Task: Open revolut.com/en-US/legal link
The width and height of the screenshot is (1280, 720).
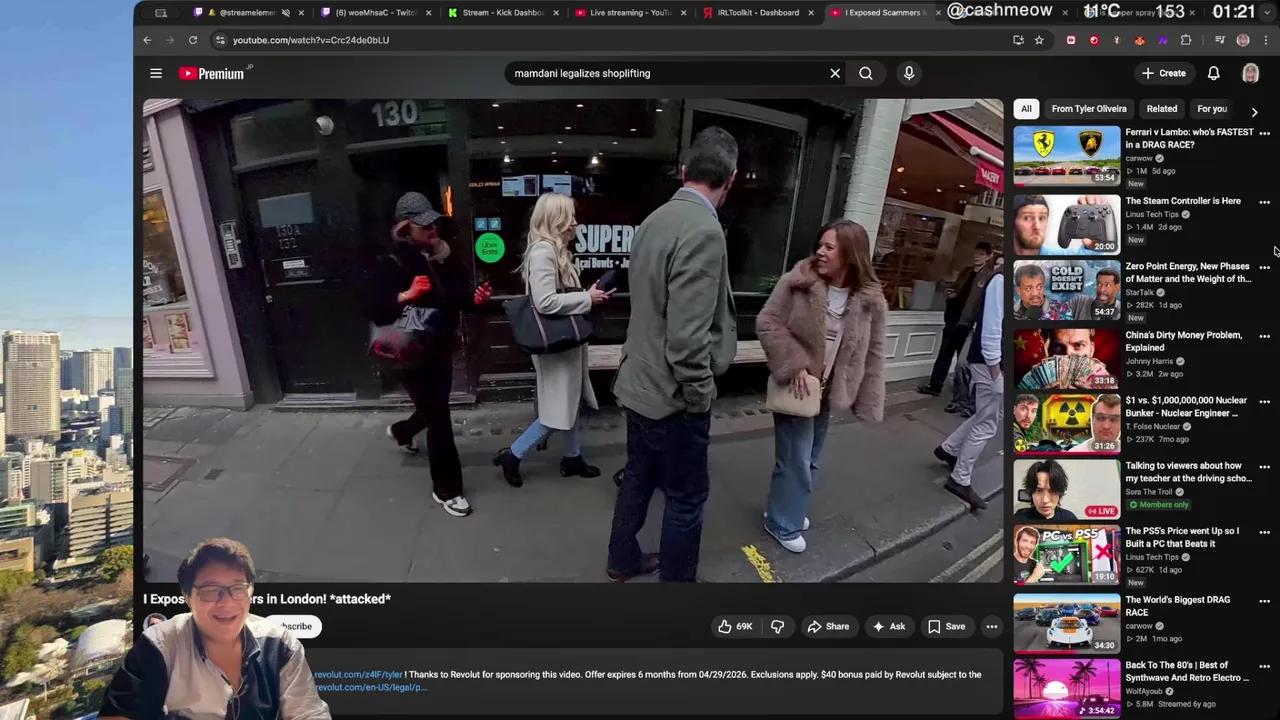Action: coord(370,688)
